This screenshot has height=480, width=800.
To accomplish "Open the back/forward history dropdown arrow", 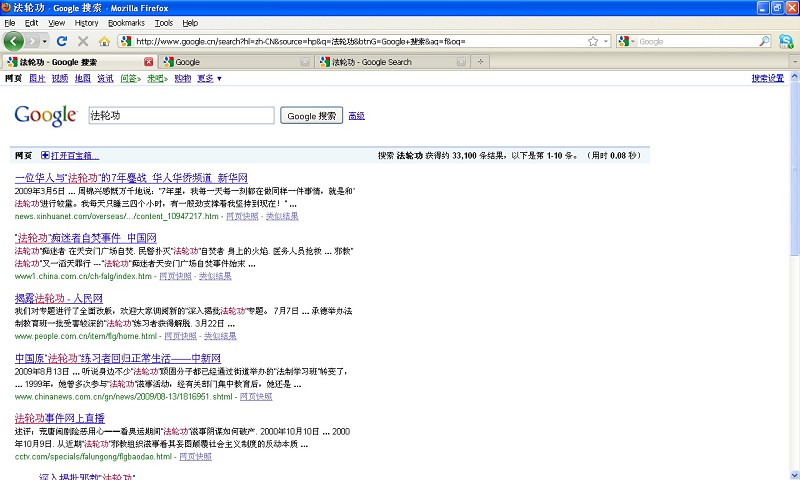I will [x=41, y=41].
